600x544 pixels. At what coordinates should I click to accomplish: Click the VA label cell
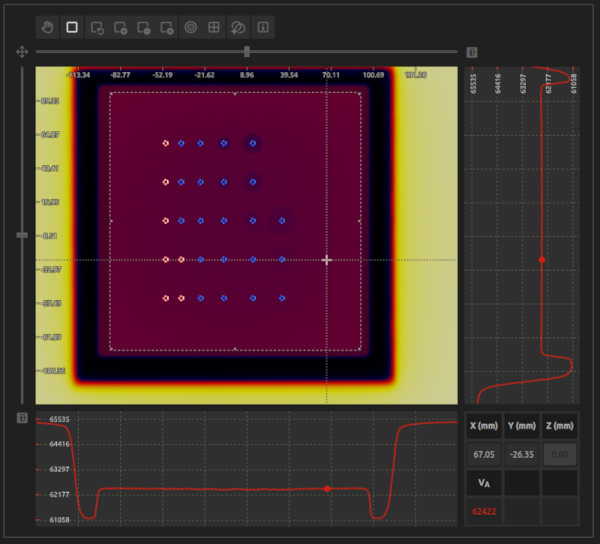(x=484, y=483)
